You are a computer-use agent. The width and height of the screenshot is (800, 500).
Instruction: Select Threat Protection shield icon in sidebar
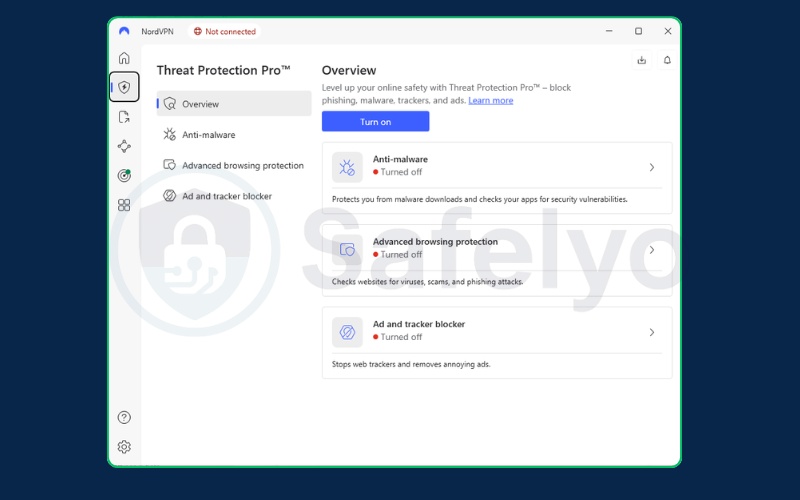point(124,87)
